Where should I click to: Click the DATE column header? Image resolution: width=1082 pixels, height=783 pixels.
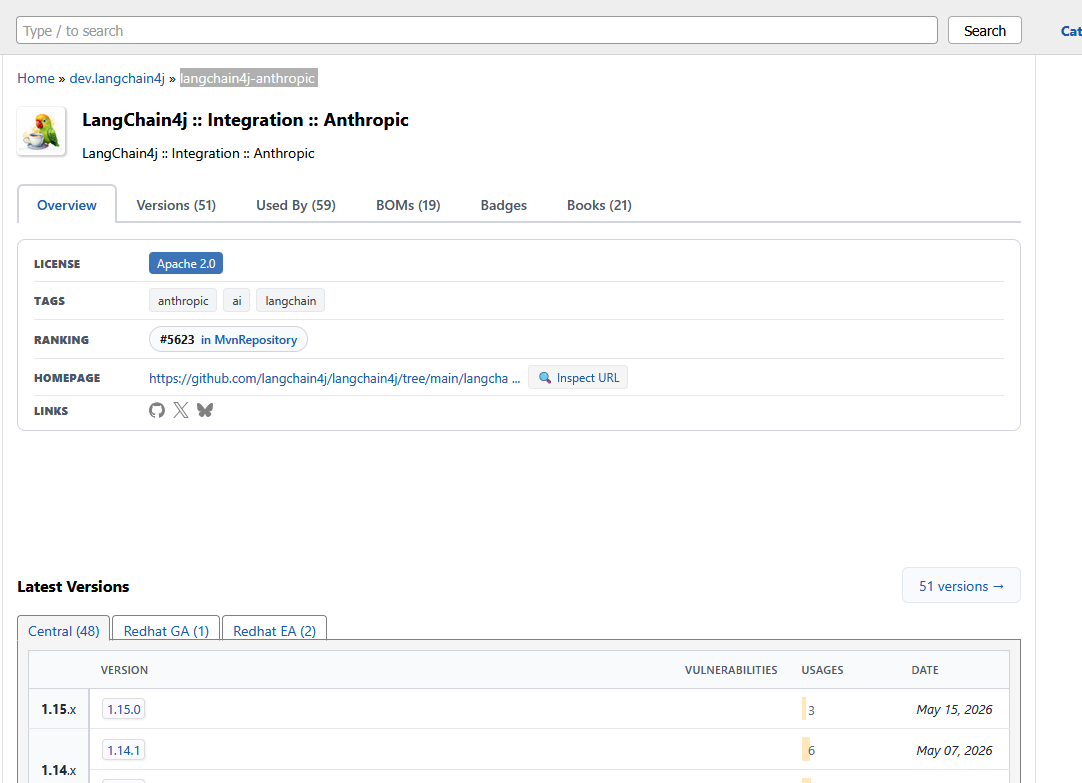(925, 670)
